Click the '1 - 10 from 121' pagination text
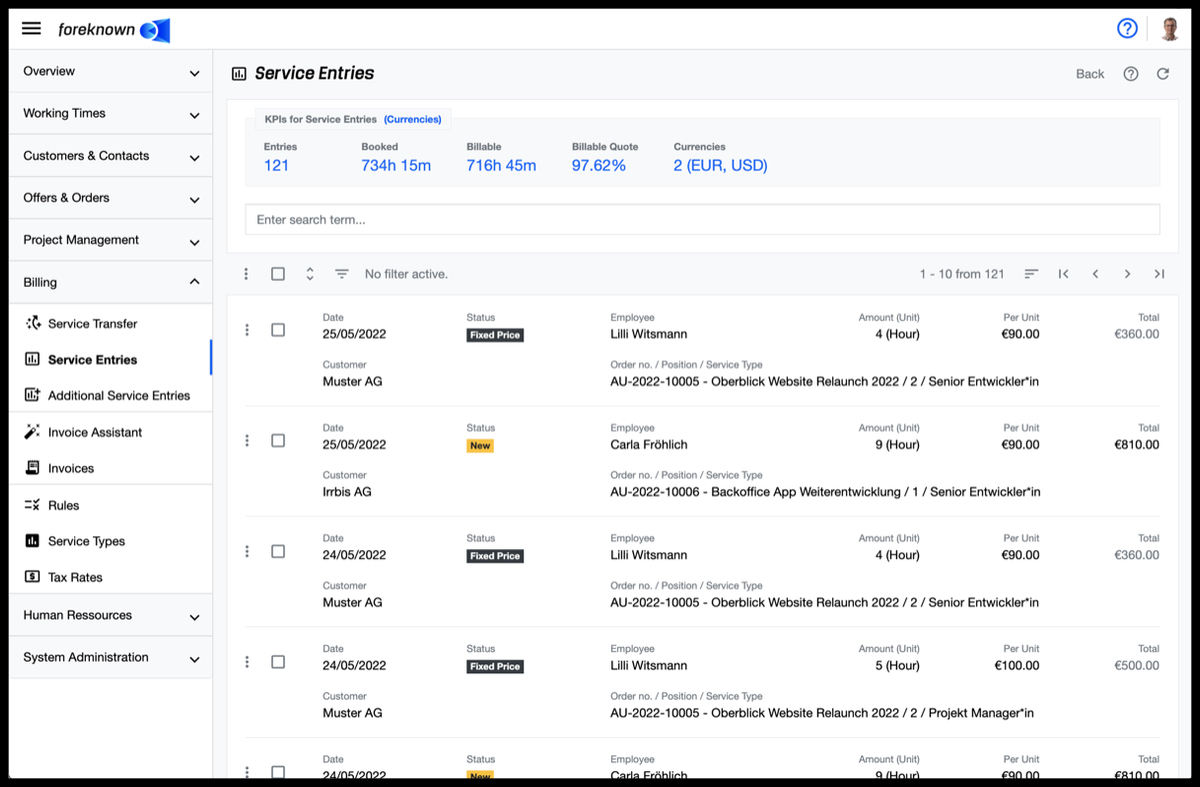The image size is (1200, 787). (962, 274)
